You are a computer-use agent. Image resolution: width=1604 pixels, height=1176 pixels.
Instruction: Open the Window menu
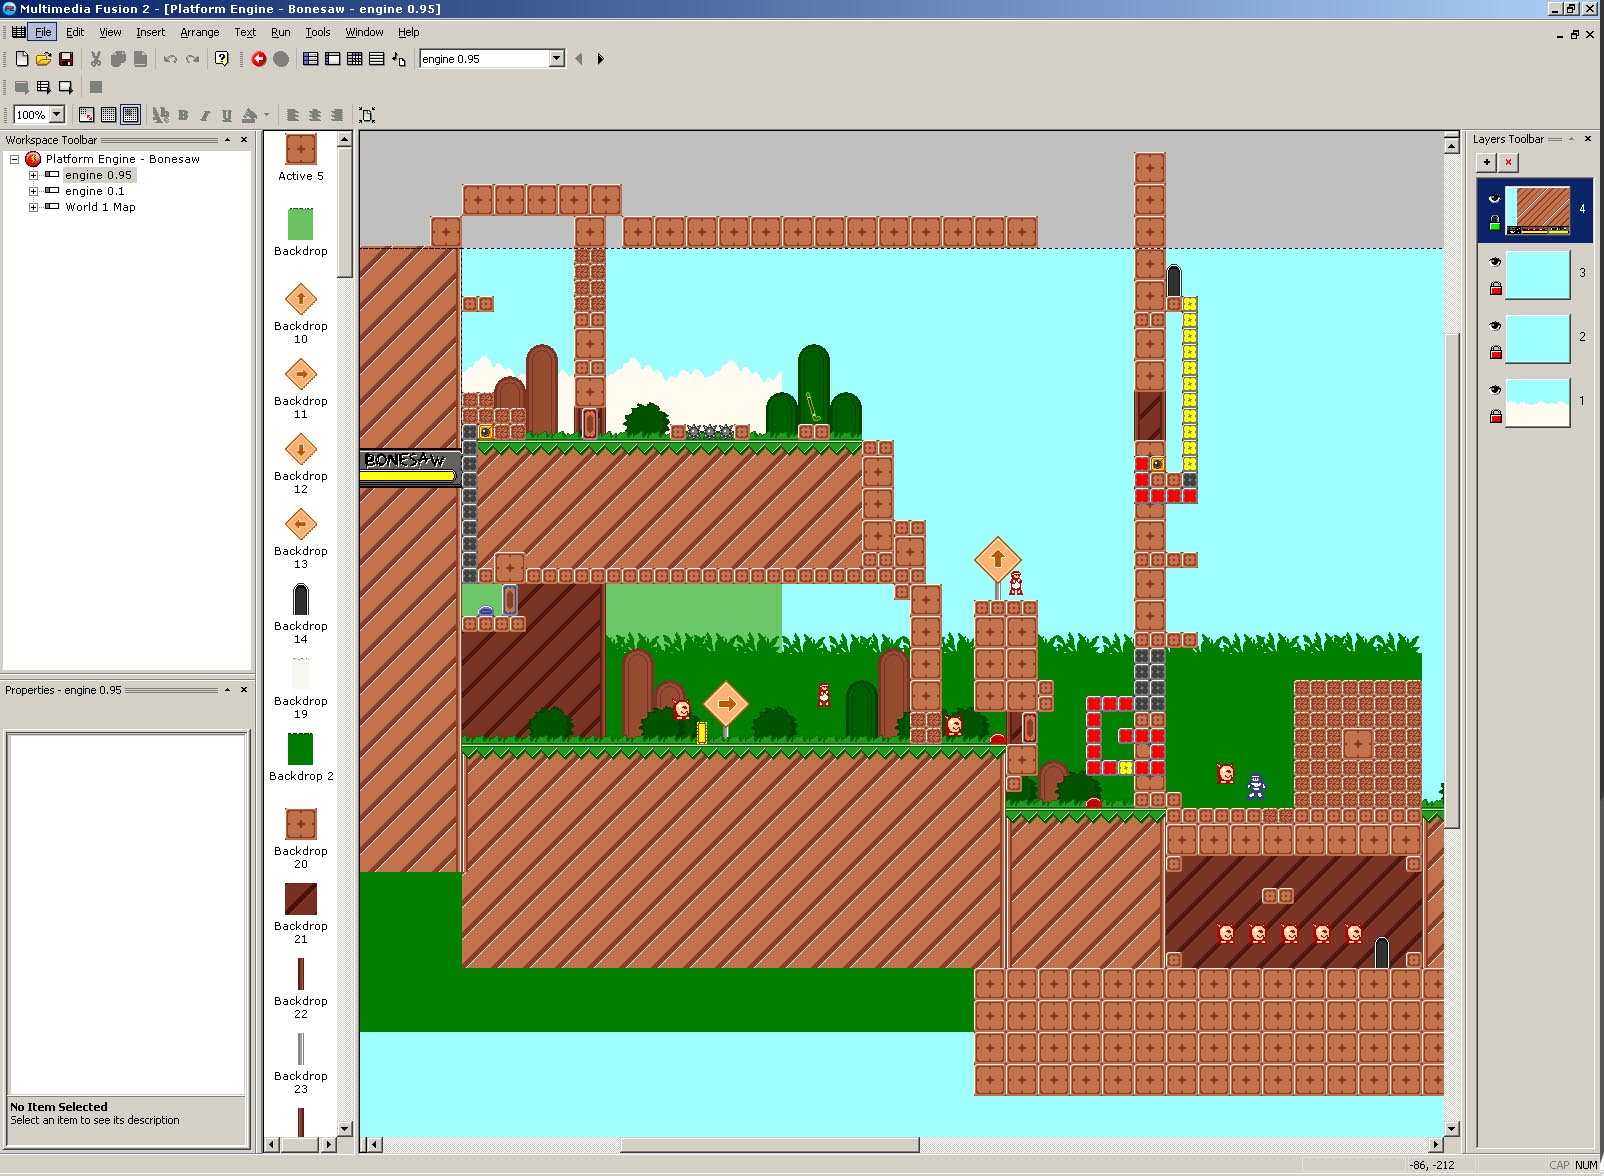pos(365,32)
